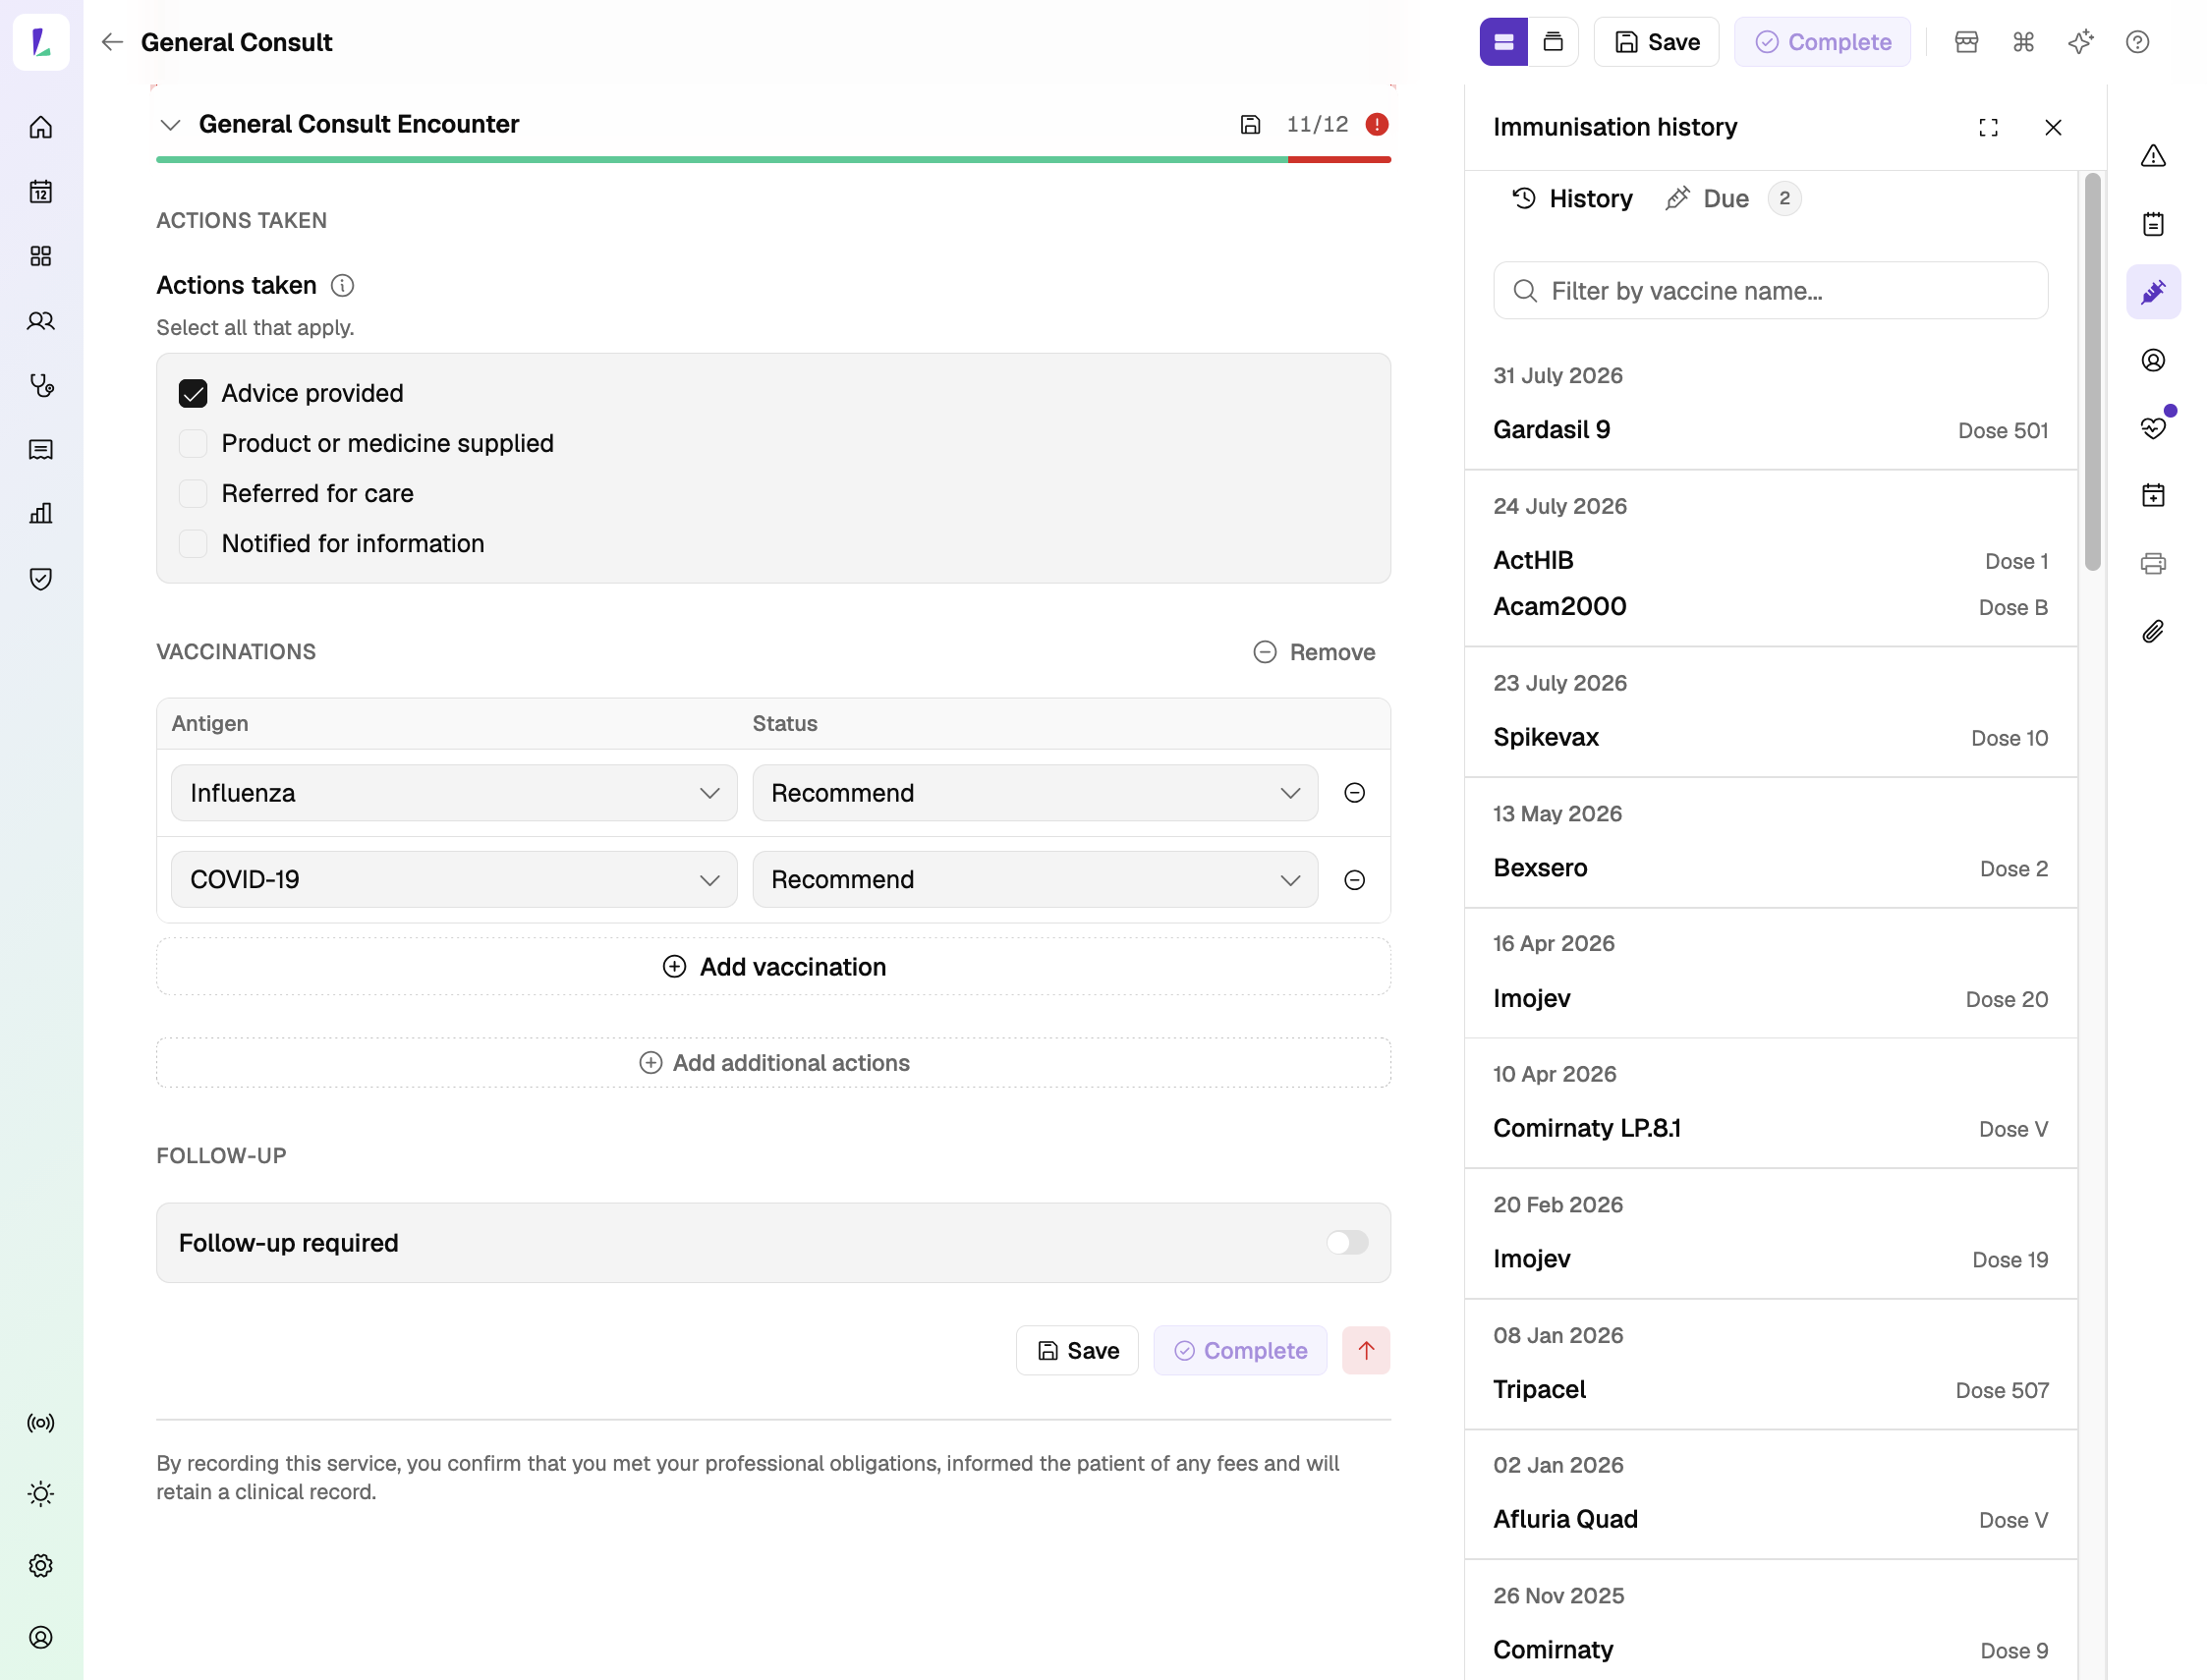This screenshot has width=2207, height=1680.
Task: Uncheck the Advice provided checkbox
Action: point(193,393)
